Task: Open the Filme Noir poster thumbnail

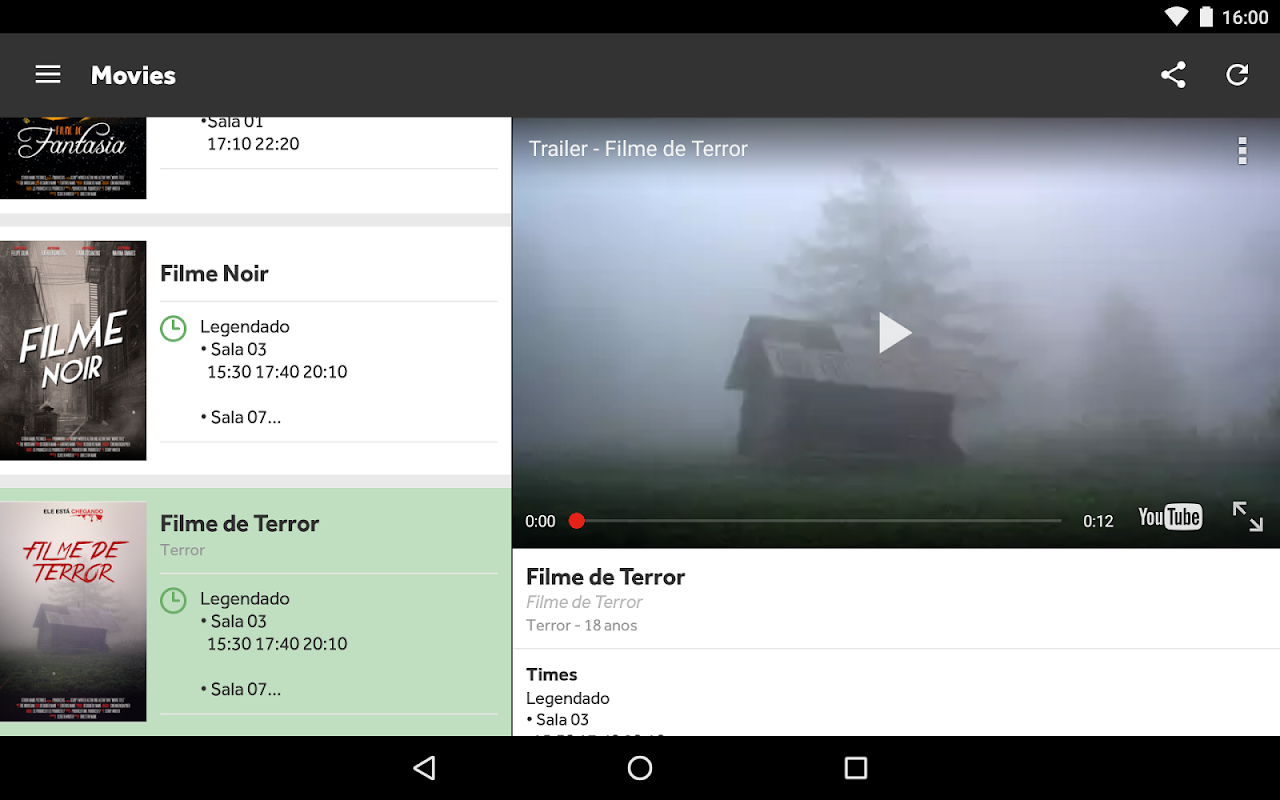Action: (73, 350)
